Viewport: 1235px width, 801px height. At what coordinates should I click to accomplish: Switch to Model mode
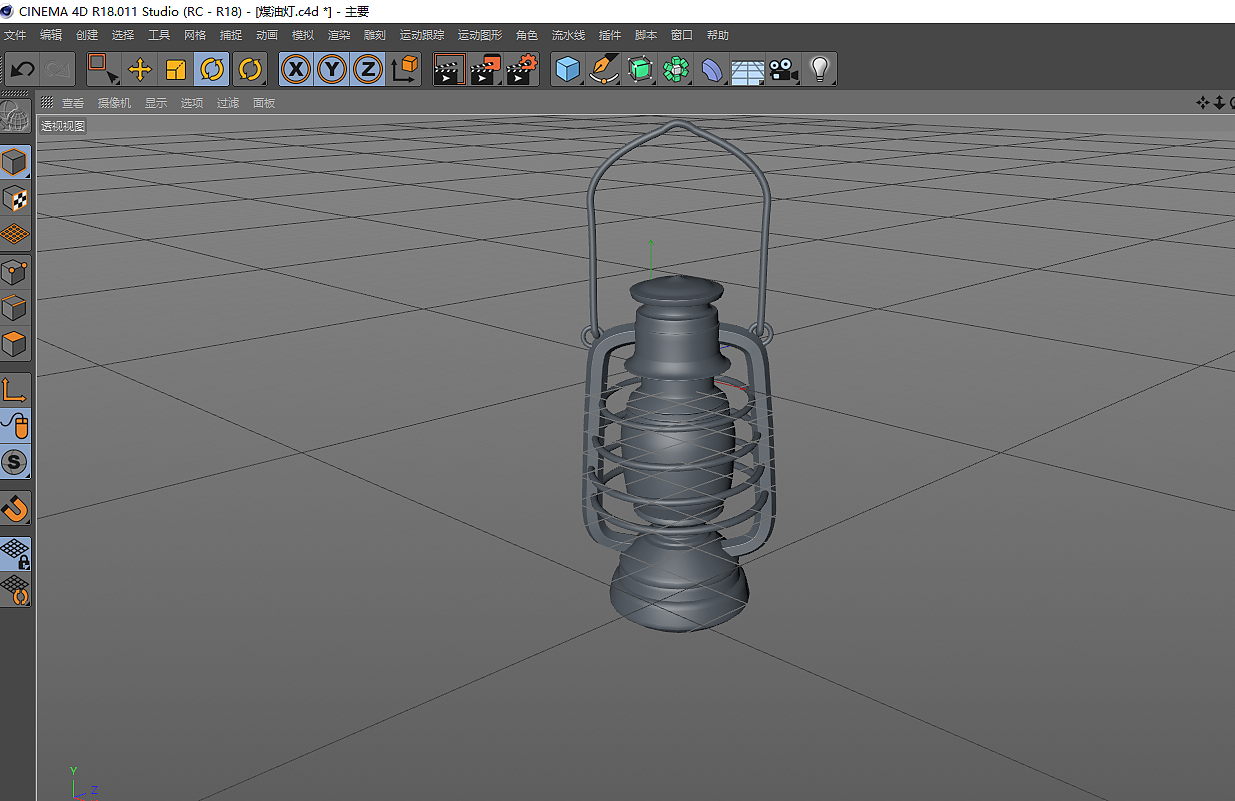click(x=15, y=162)
